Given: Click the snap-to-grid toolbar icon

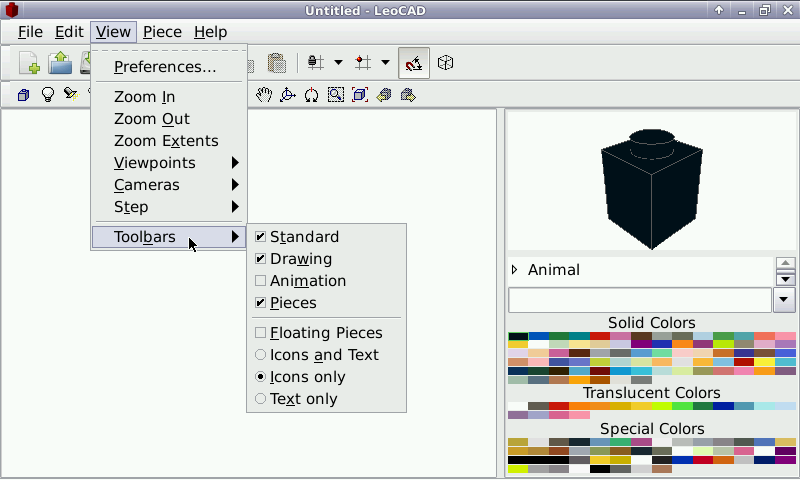Looking at the screenshot, I should click(x=363, y=63).
